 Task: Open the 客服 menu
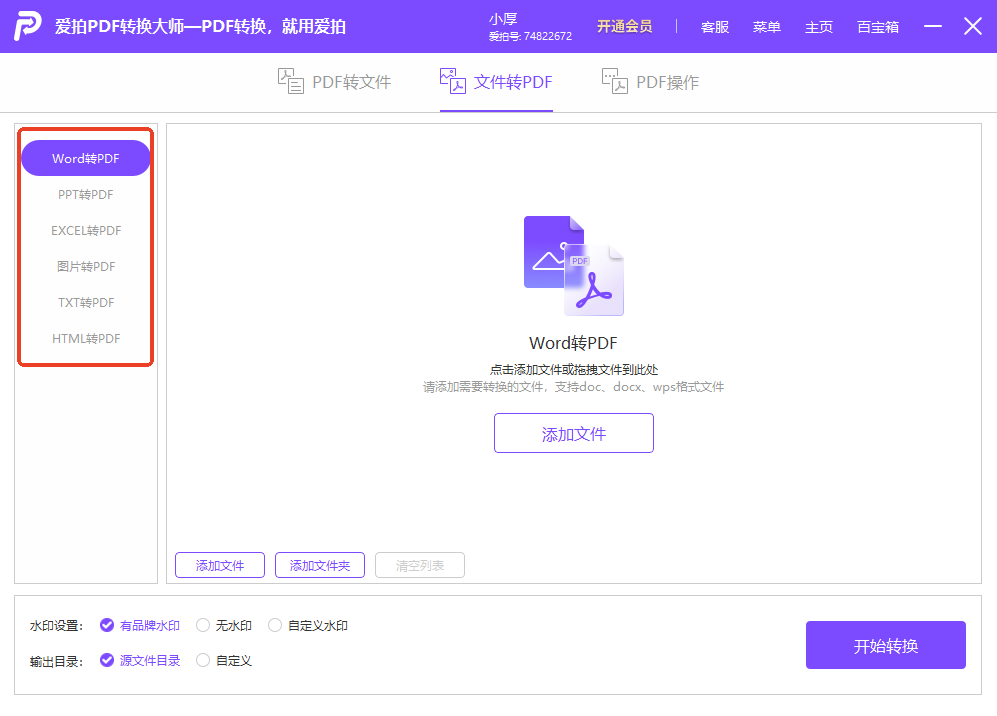click(x=715, y=27)
